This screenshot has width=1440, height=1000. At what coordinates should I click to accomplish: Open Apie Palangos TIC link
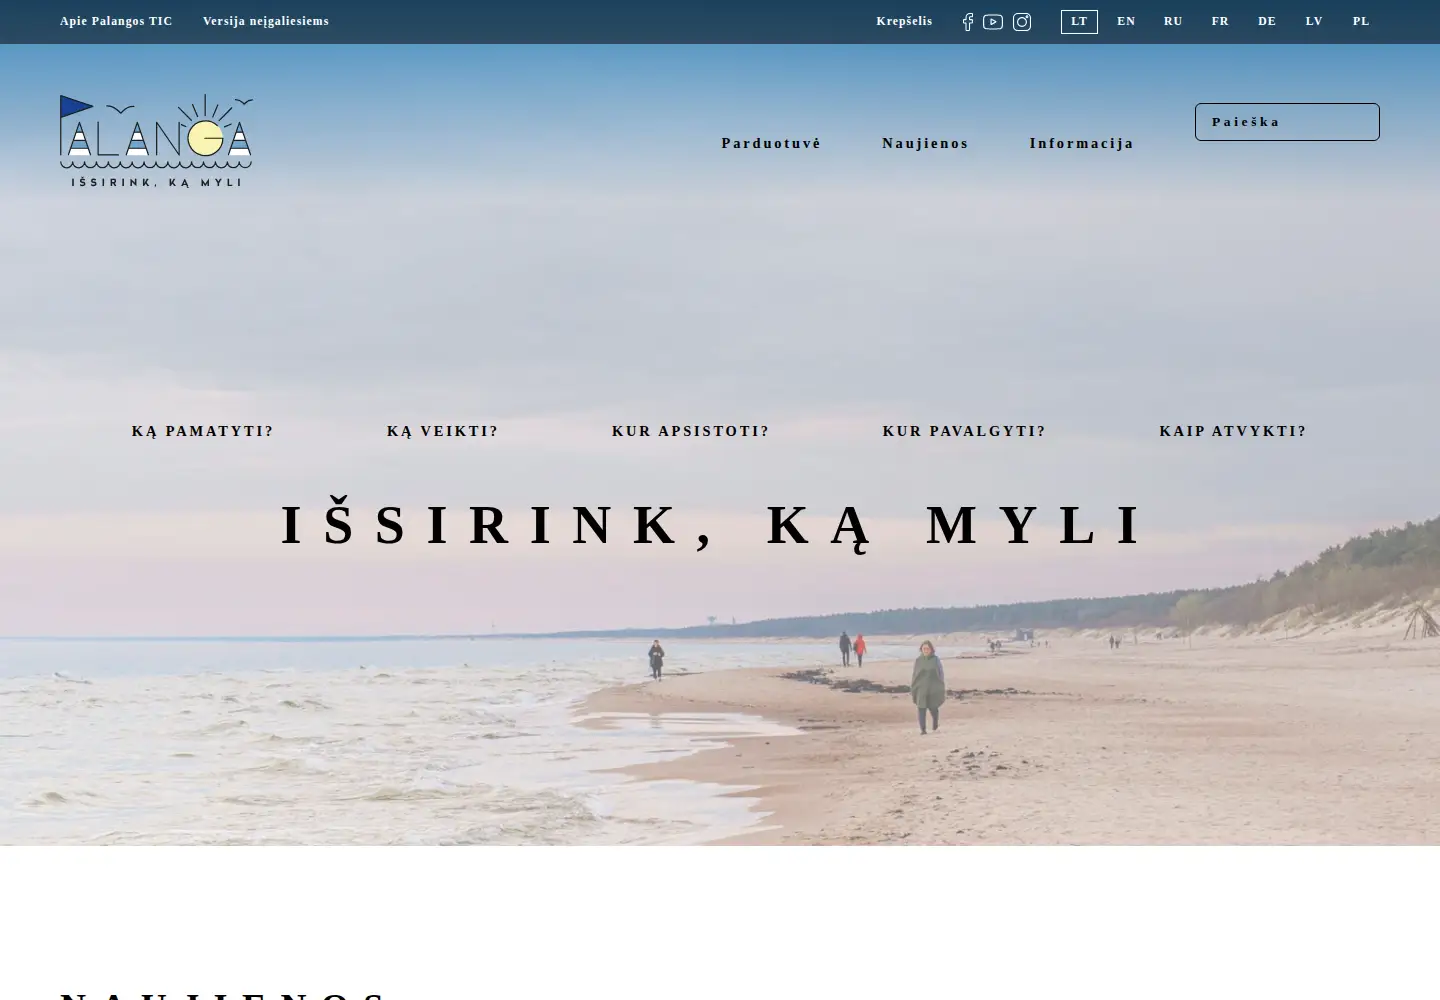click(116, 21)
